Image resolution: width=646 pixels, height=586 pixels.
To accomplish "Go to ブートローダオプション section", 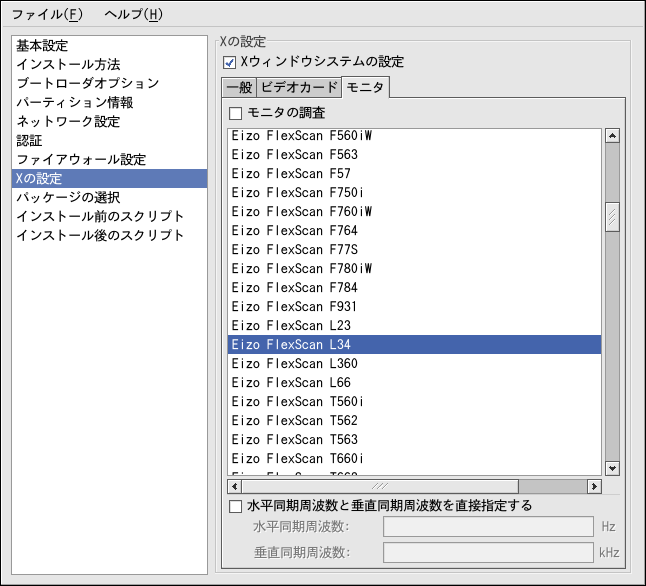I will pyautogui.click(x=87, y=83).
